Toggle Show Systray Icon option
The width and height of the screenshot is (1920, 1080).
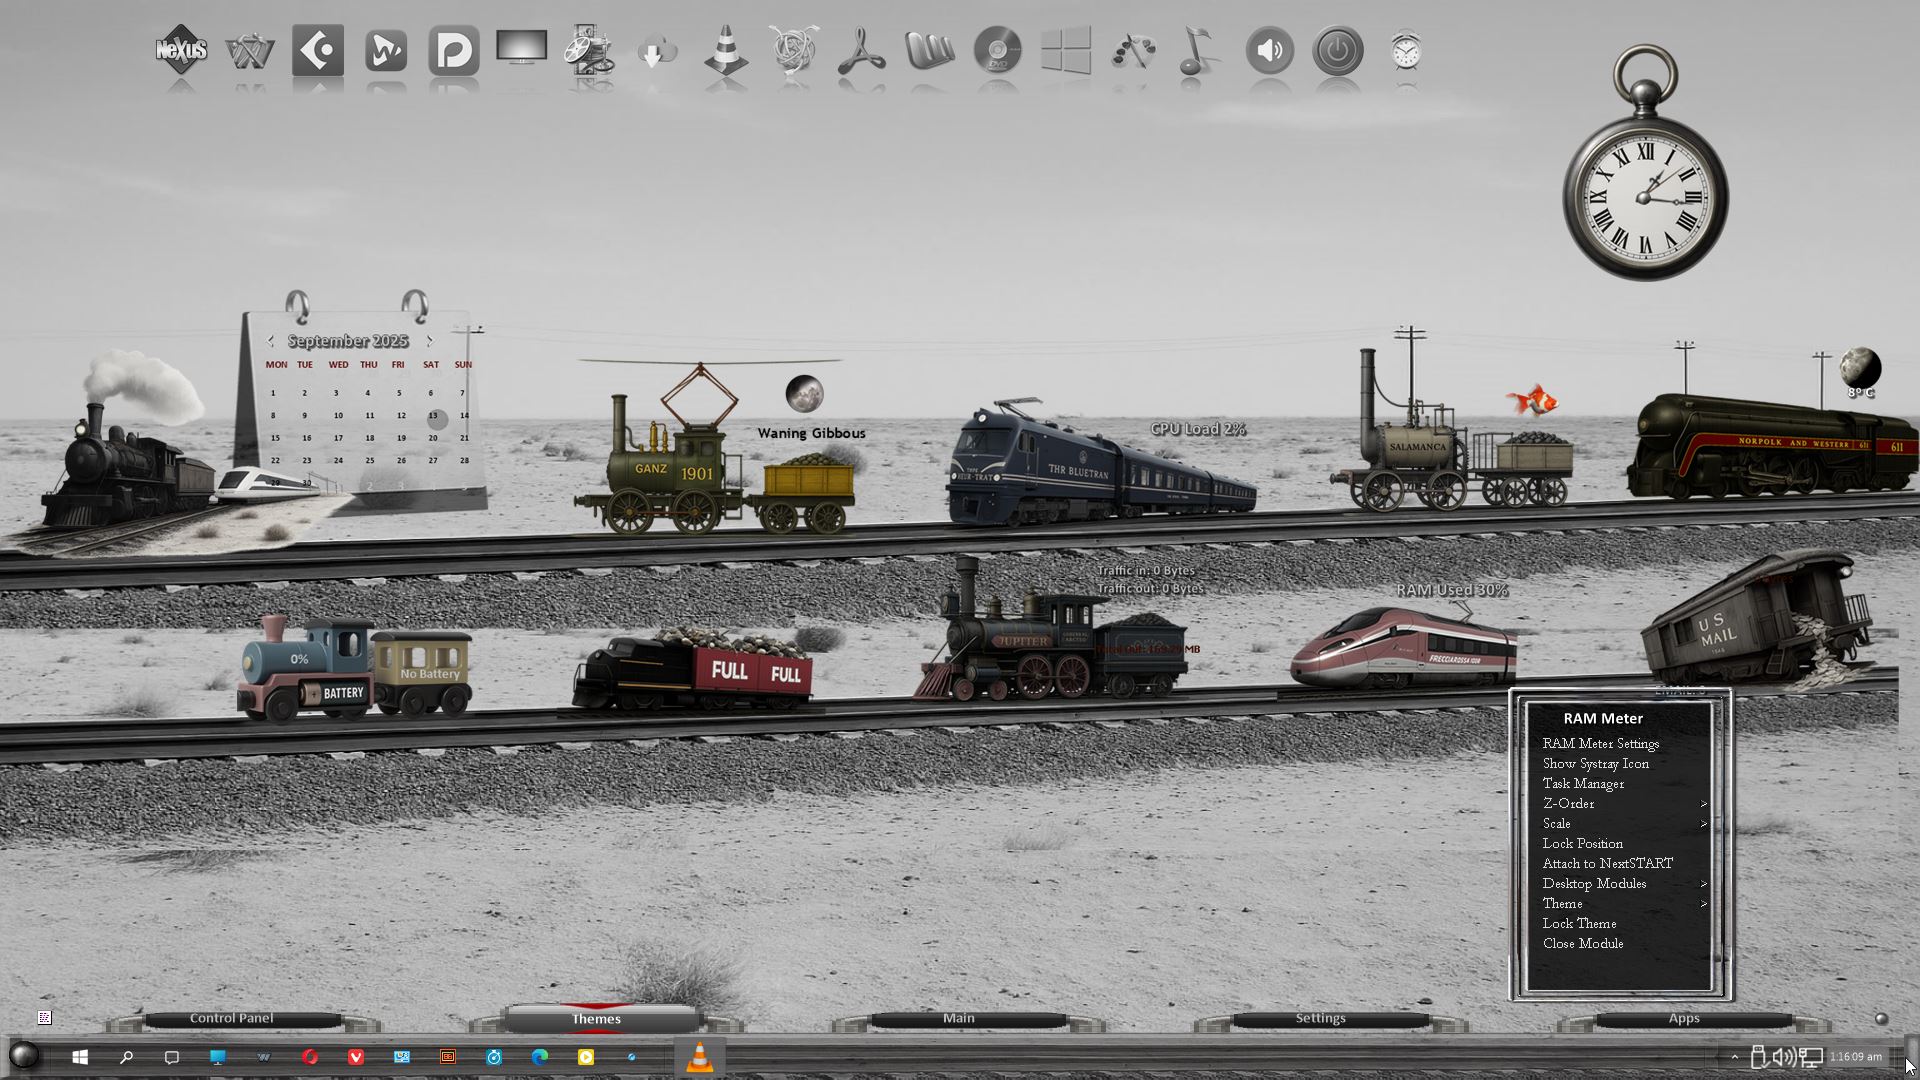[1595, 763]
